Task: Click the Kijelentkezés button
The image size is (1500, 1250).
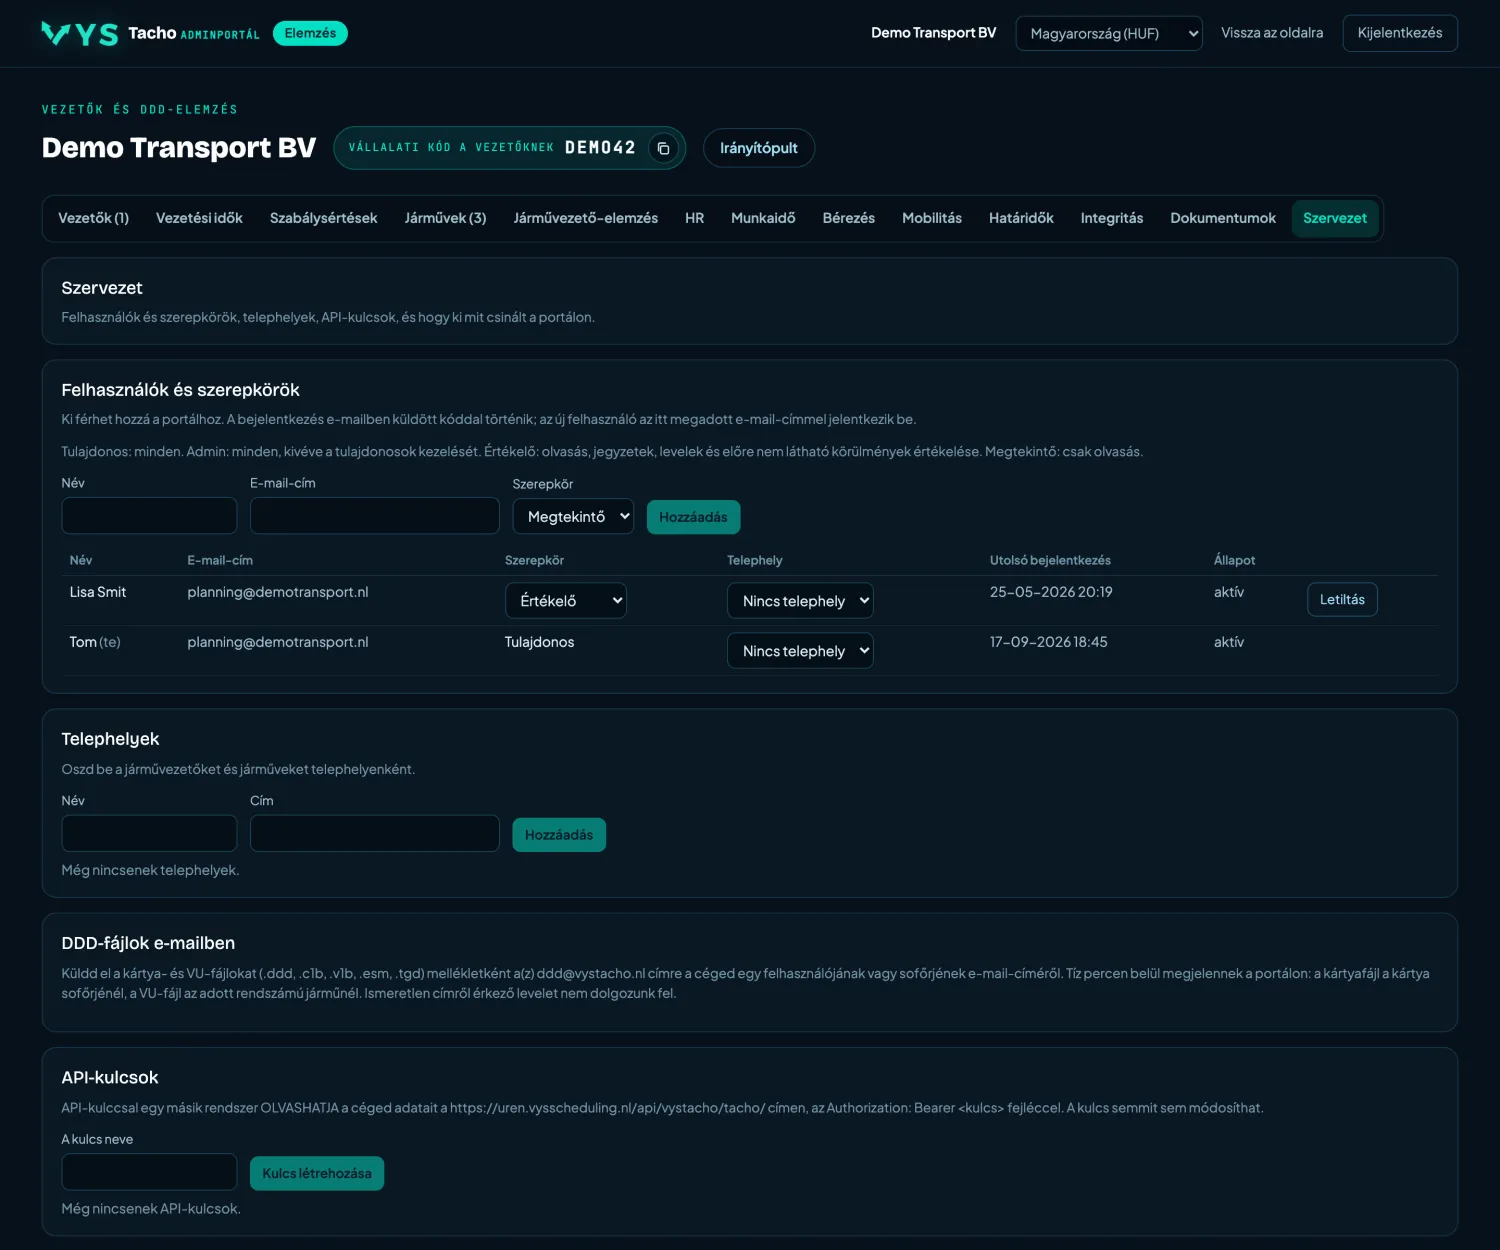Action: pyautogui.click(x=1399, y=33)
